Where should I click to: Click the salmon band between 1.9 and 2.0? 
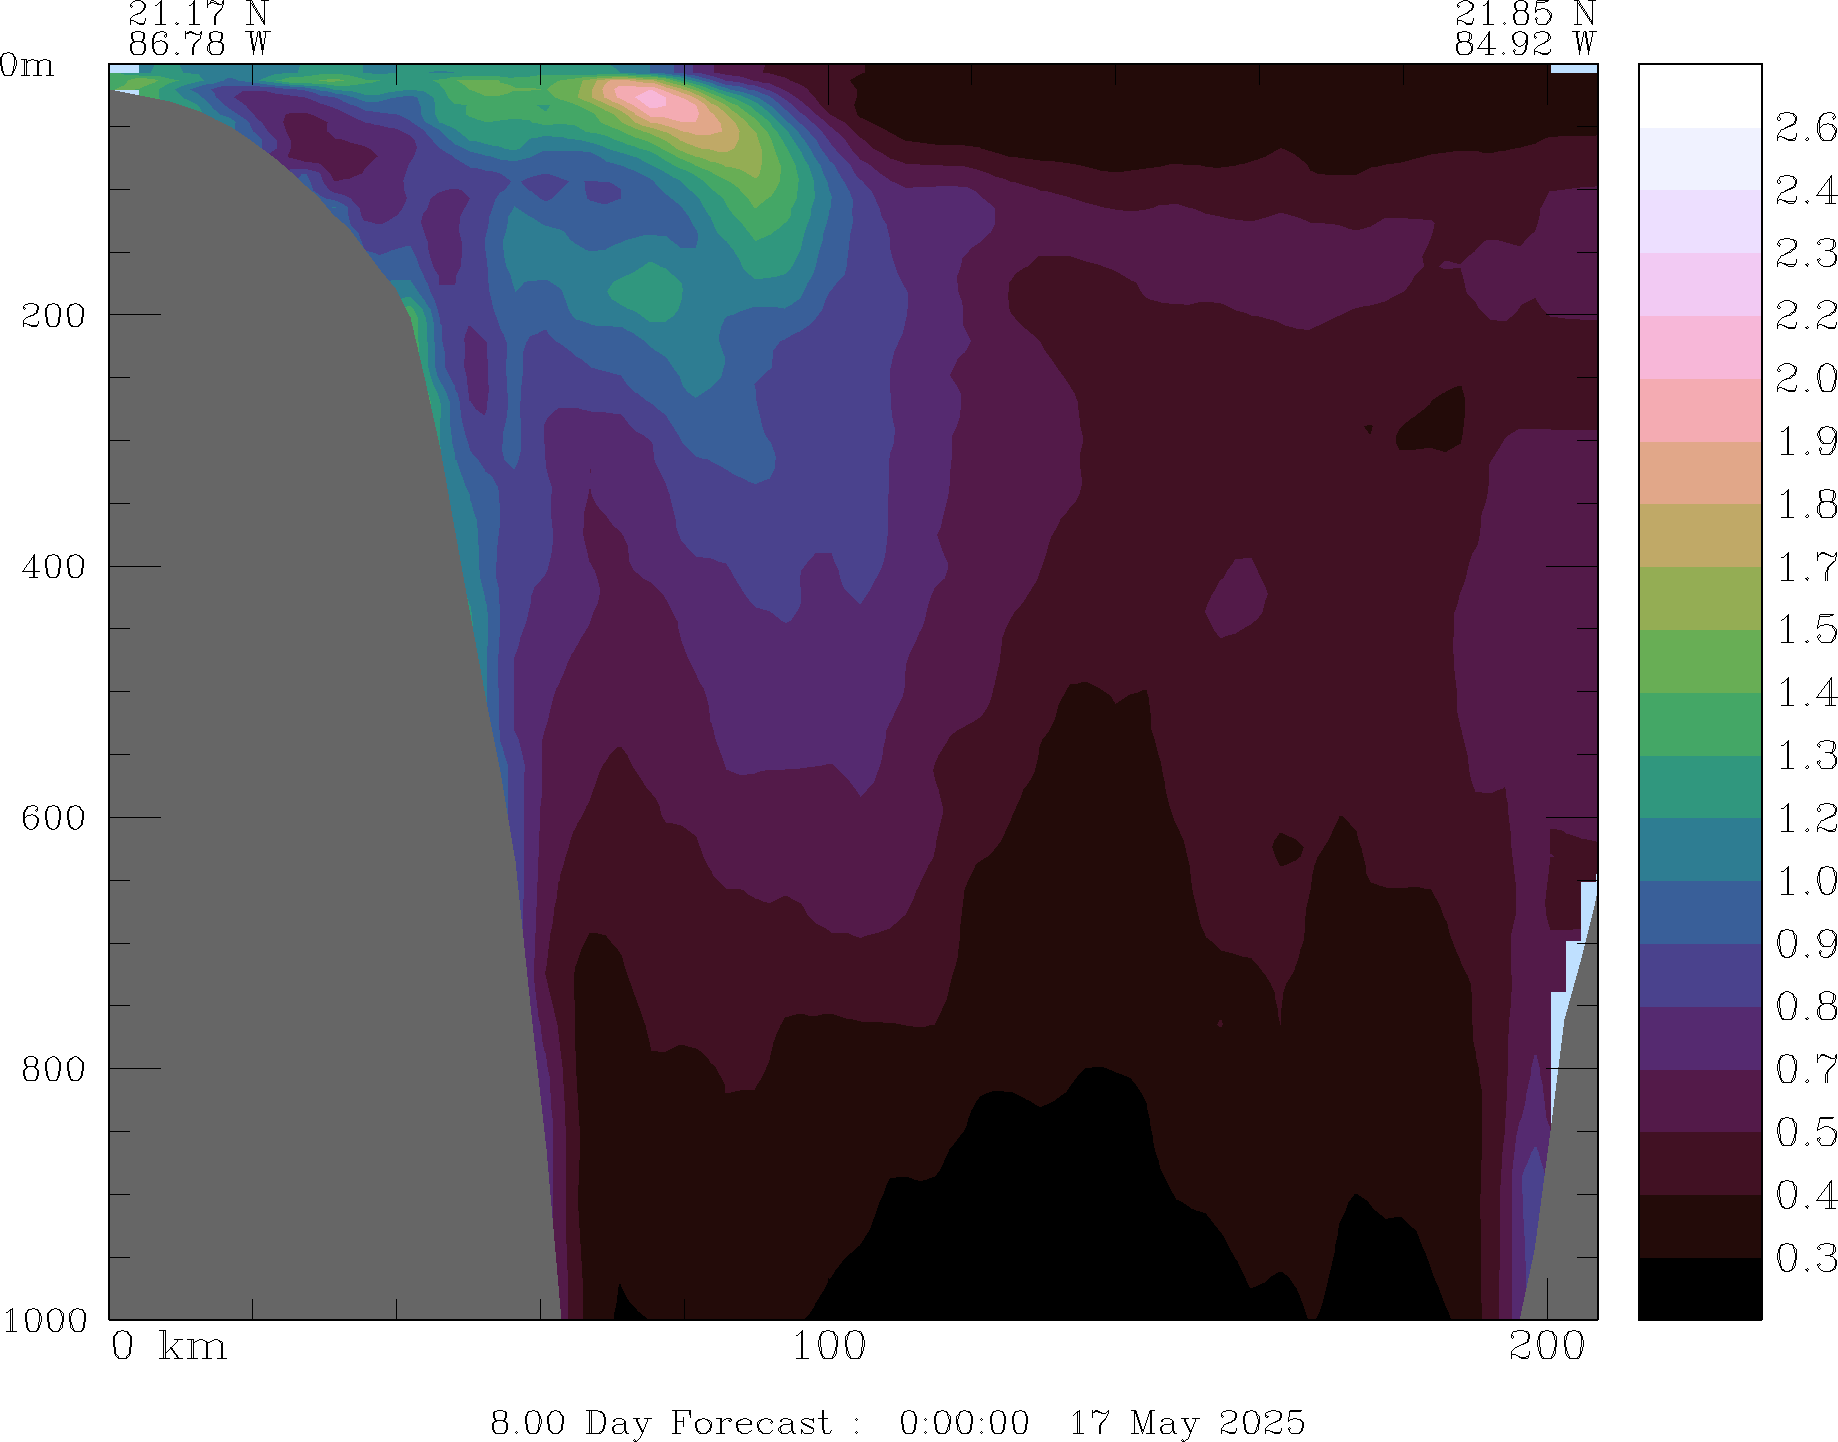click(x=1699, y=410)
